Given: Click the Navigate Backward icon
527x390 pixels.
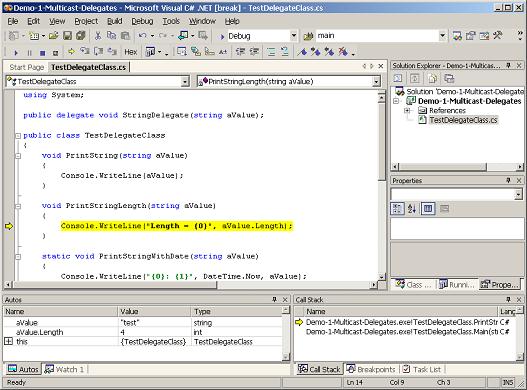Looking at the screenshot, I should click(183, 36).
